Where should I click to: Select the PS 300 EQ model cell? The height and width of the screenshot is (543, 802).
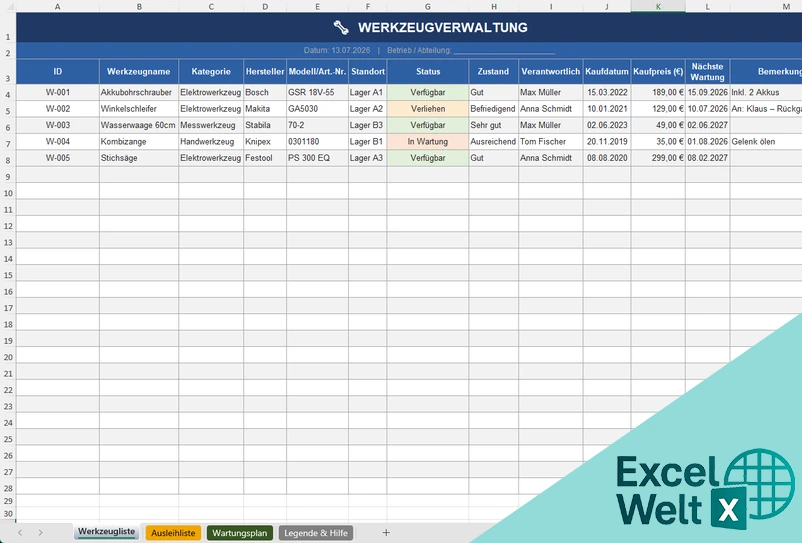click(x=318, y=158)
